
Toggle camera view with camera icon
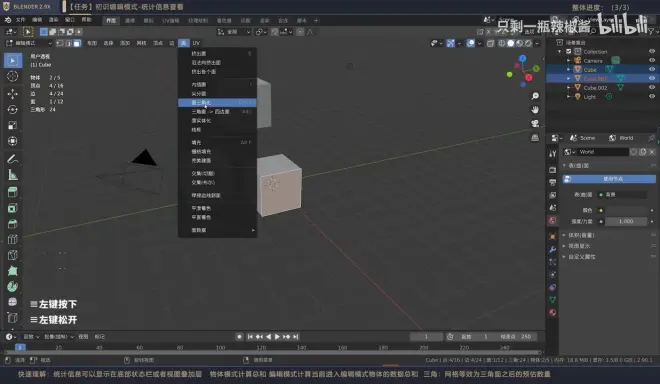535,123
